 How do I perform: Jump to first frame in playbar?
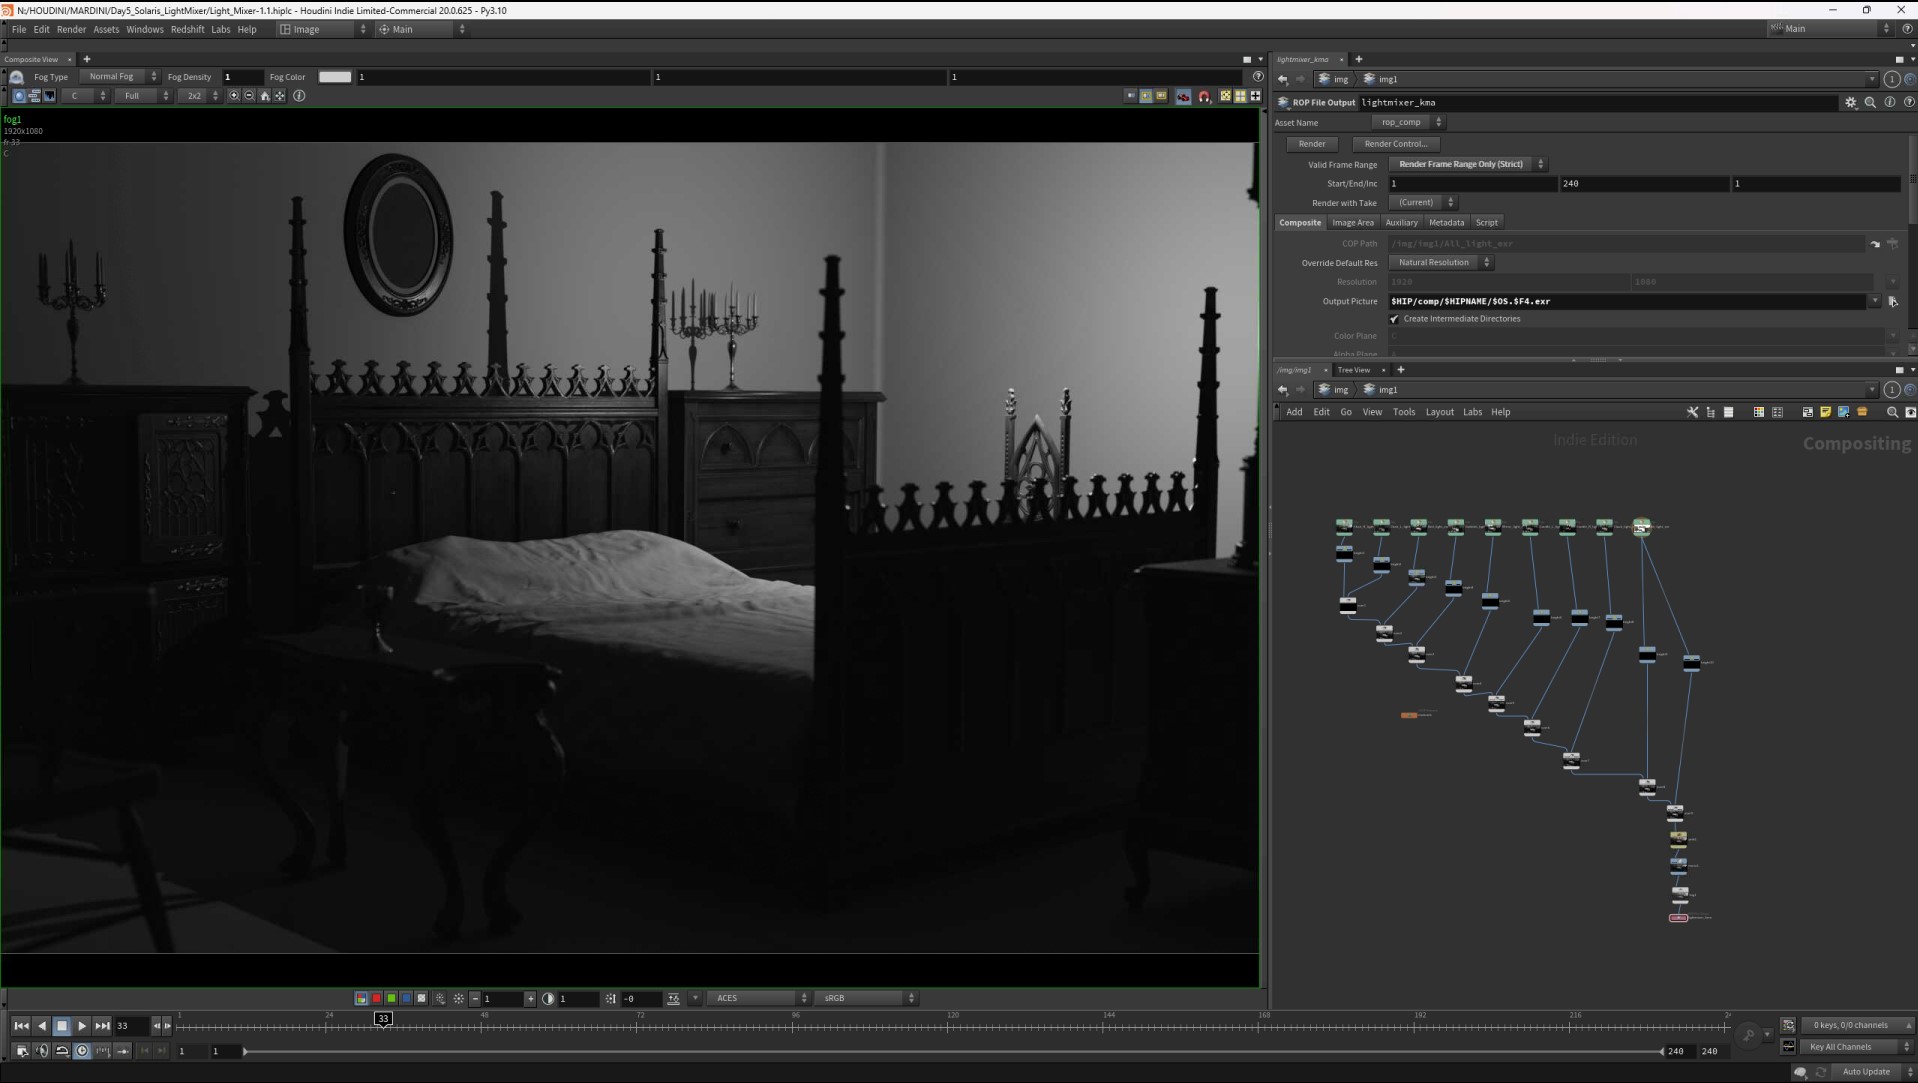21,1026
